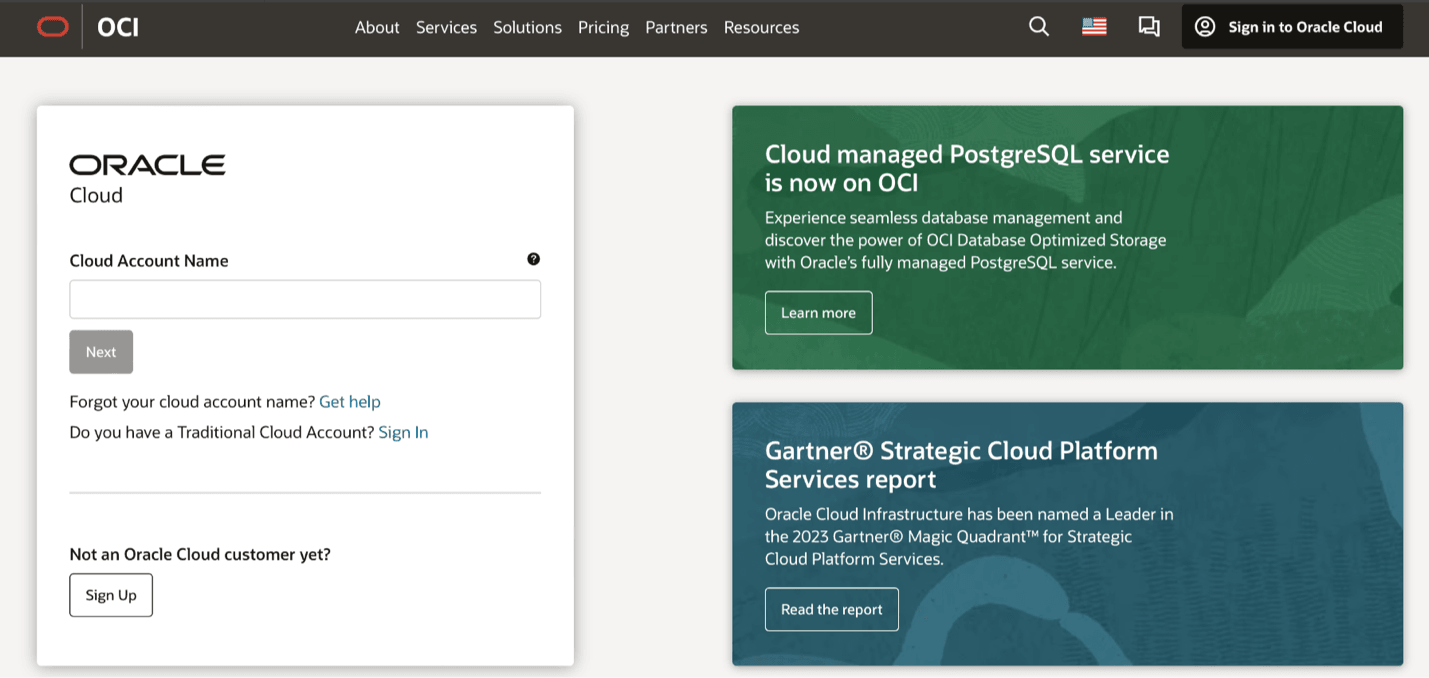Open the About menu
The height and width of the screenshot is (678, 1429).
click(377, 27)
